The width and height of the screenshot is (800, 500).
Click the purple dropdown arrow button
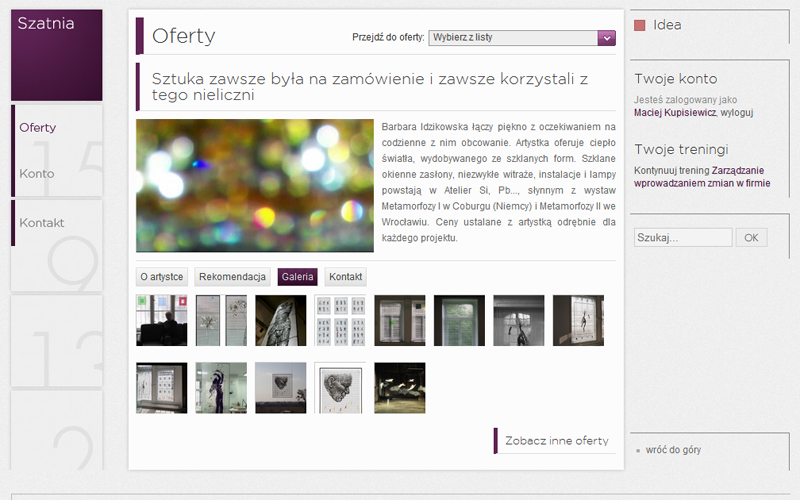pos(607,38)
